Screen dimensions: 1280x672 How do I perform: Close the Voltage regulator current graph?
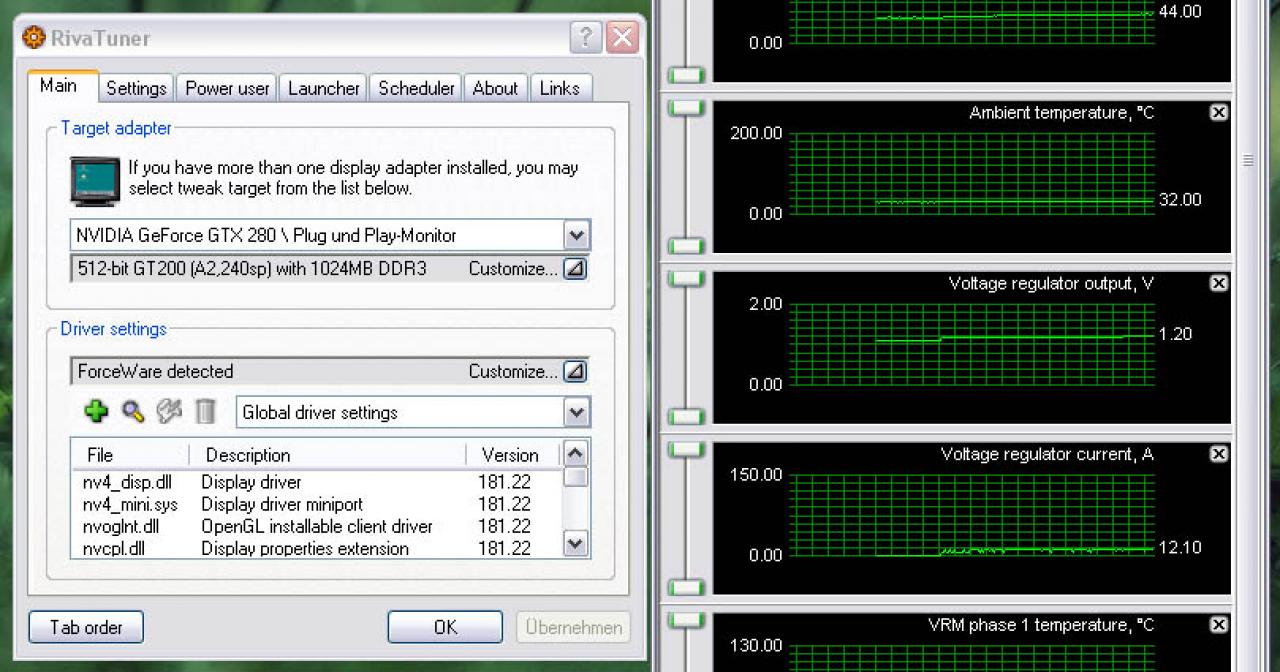coord(1218,454)
